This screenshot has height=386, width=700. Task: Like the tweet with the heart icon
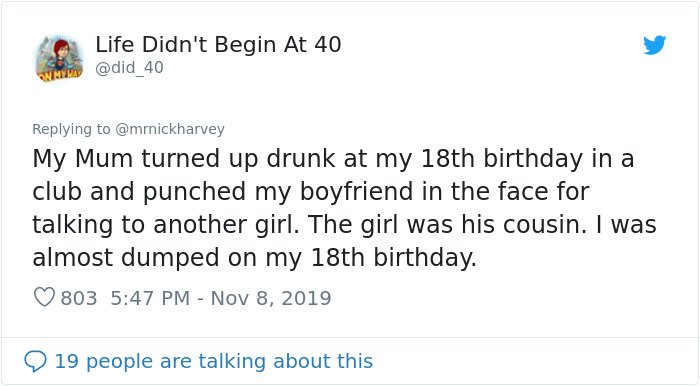44,297
